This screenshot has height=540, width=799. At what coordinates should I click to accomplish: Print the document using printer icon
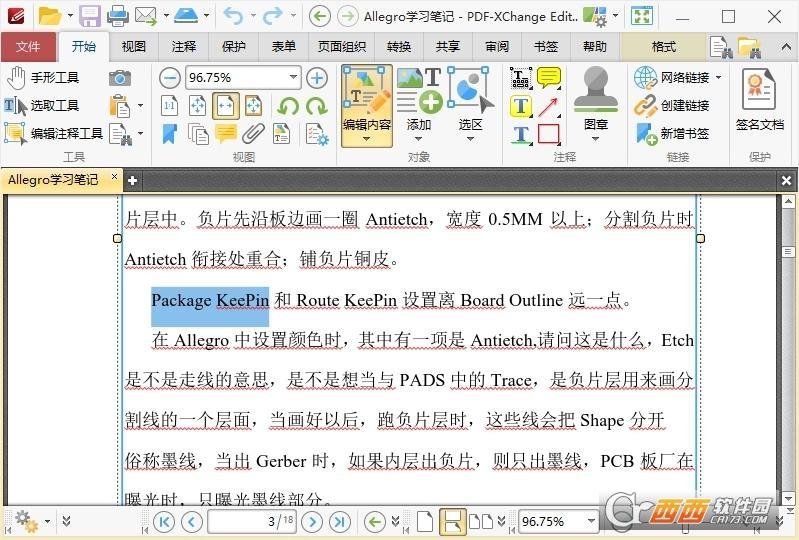click(118, 16)
